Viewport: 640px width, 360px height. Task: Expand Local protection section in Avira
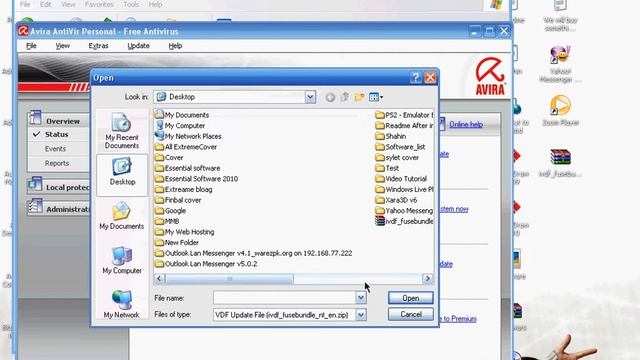[x=58, y=186]
